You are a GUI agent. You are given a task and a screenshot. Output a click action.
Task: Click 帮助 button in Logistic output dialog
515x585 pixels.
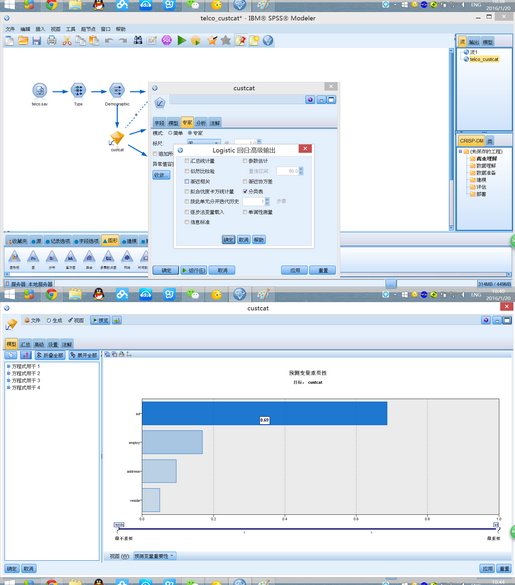(x=259, y=240)
